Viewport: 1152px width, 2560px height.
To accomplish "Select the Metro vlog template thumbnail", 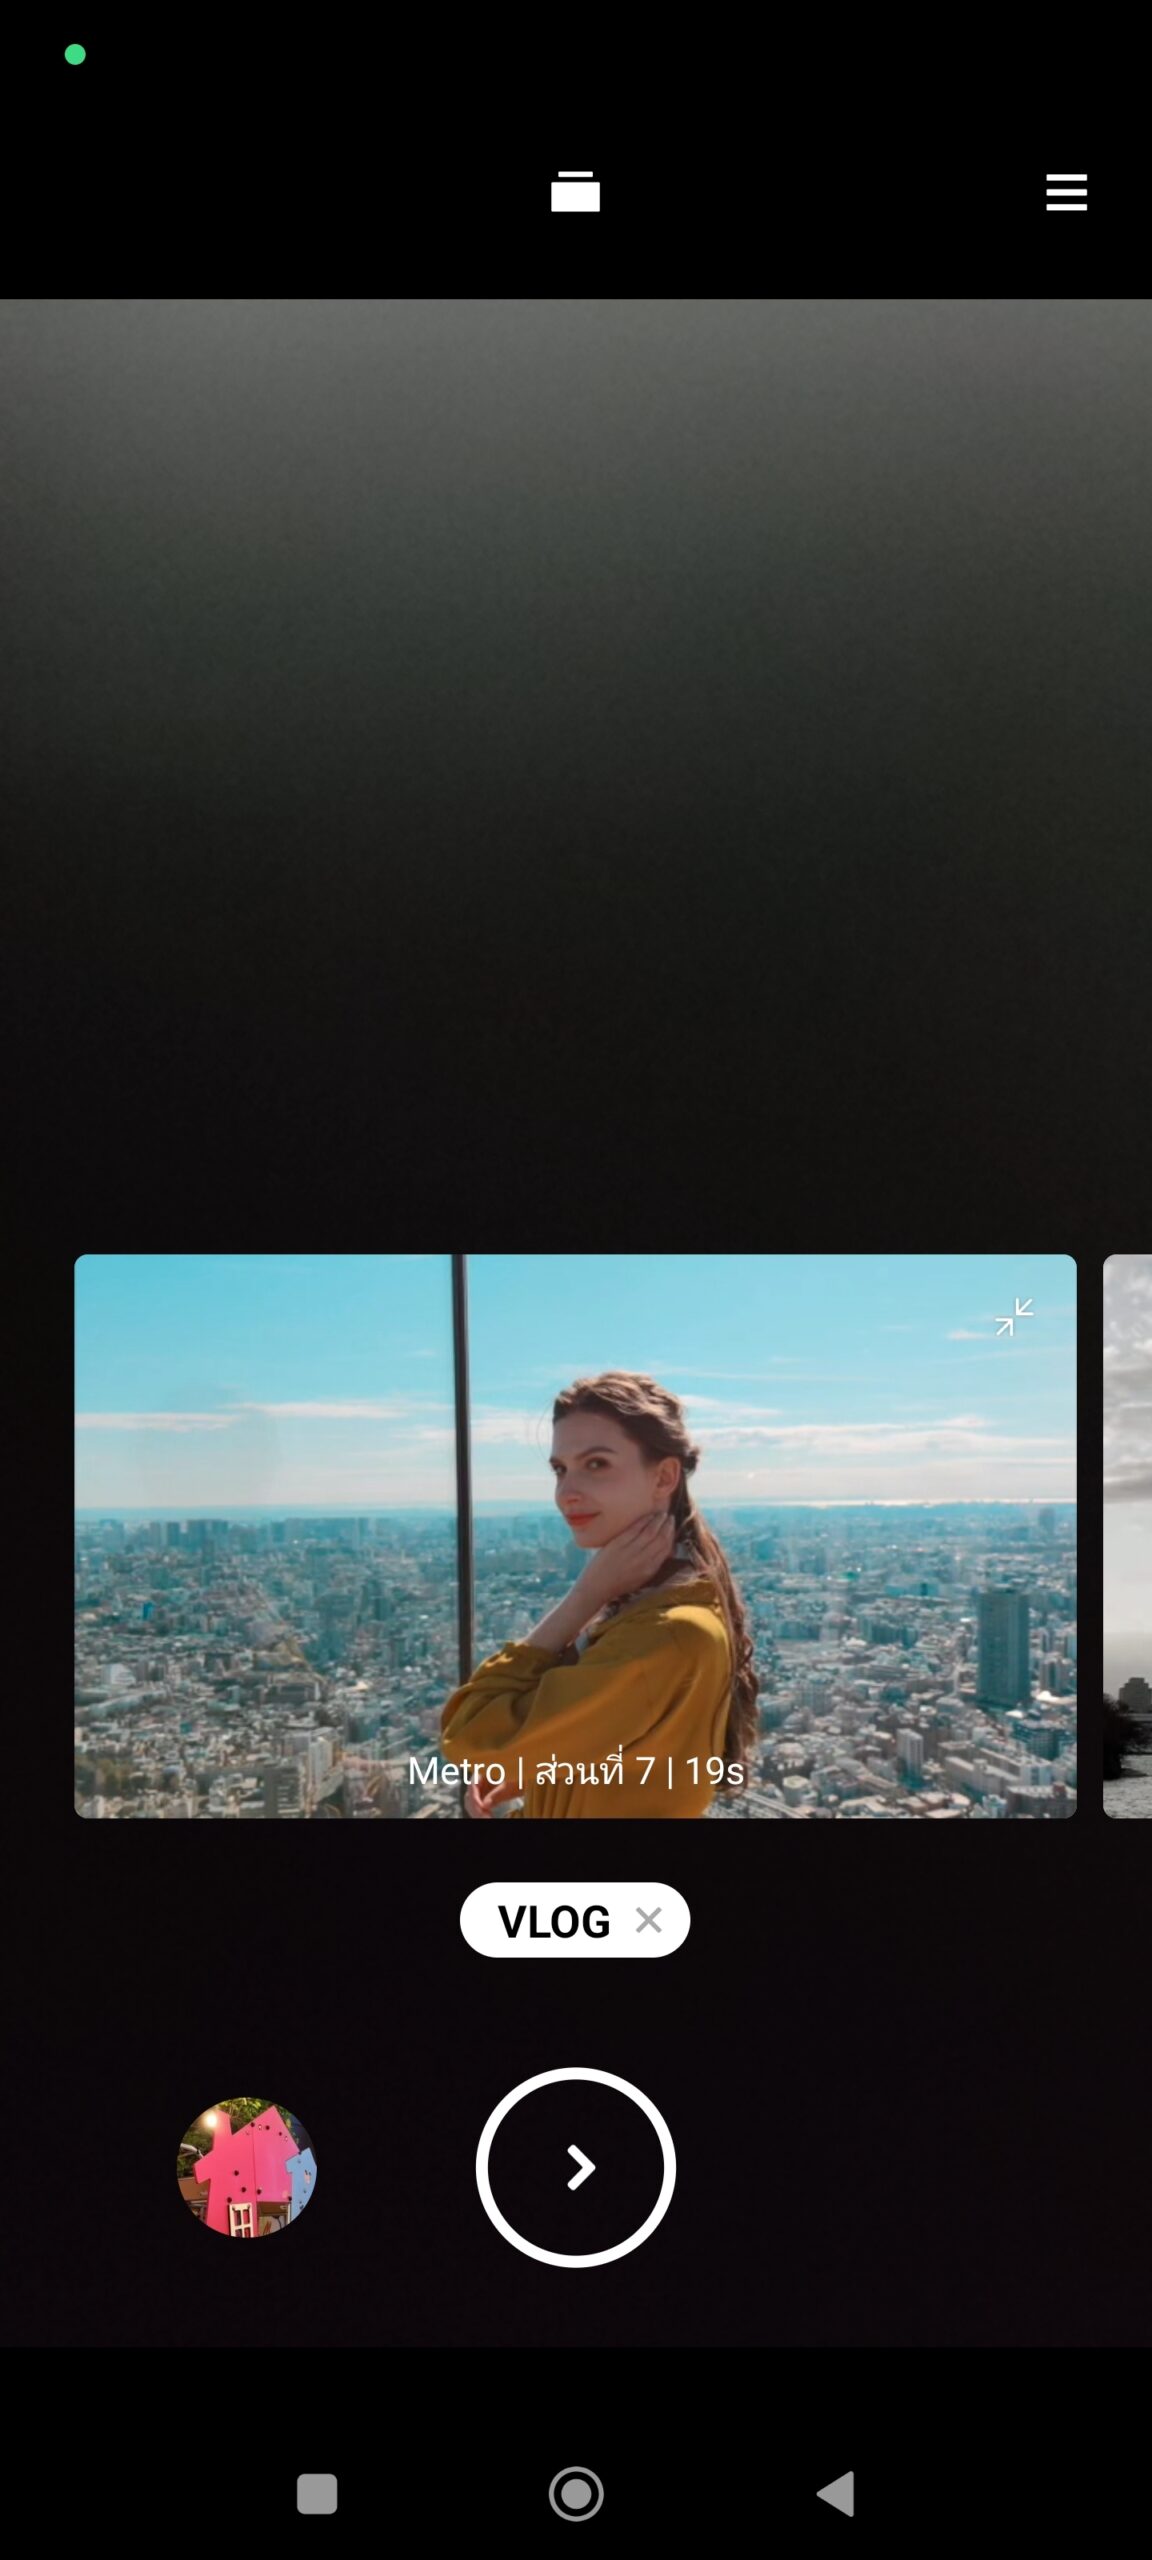I will tap(575, 1536).
